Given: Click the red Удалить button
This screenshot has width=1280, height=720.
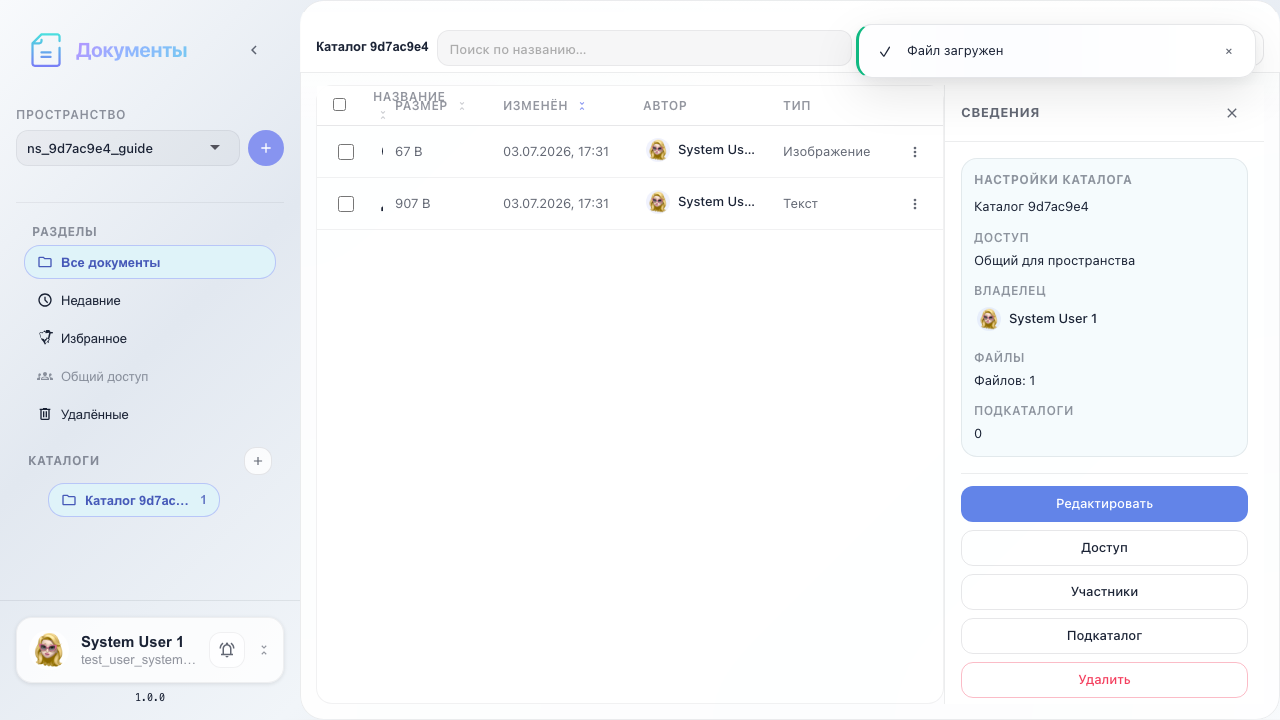Looking at the screenshot, I should (x=1104, y=680).
